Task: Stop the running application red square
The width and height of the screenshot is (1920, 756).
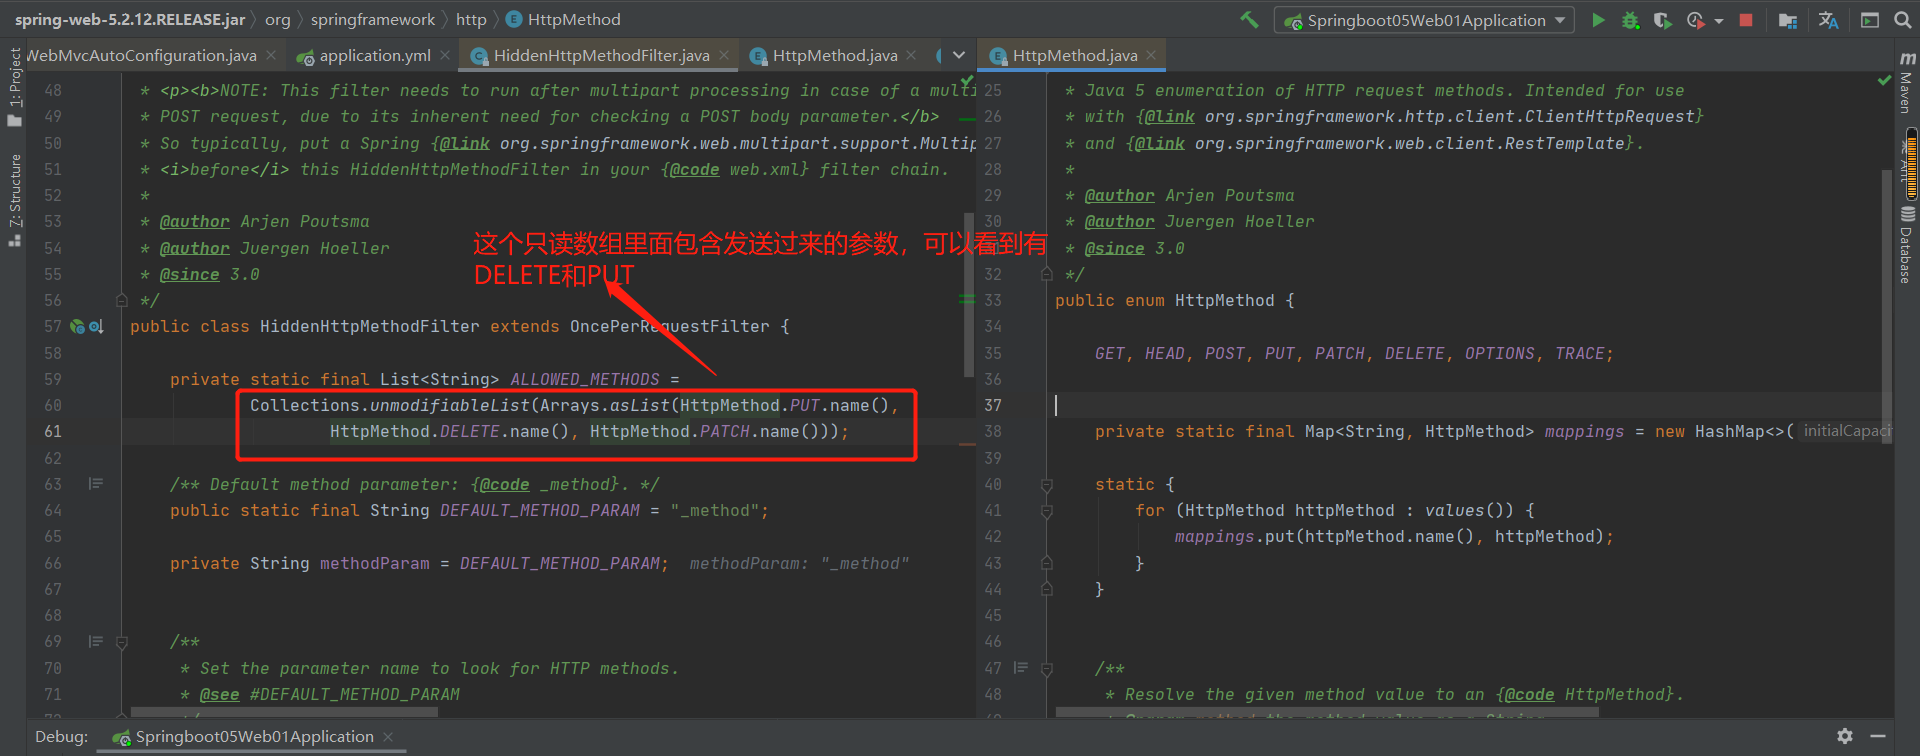Action: click(x=1746, y=20)
